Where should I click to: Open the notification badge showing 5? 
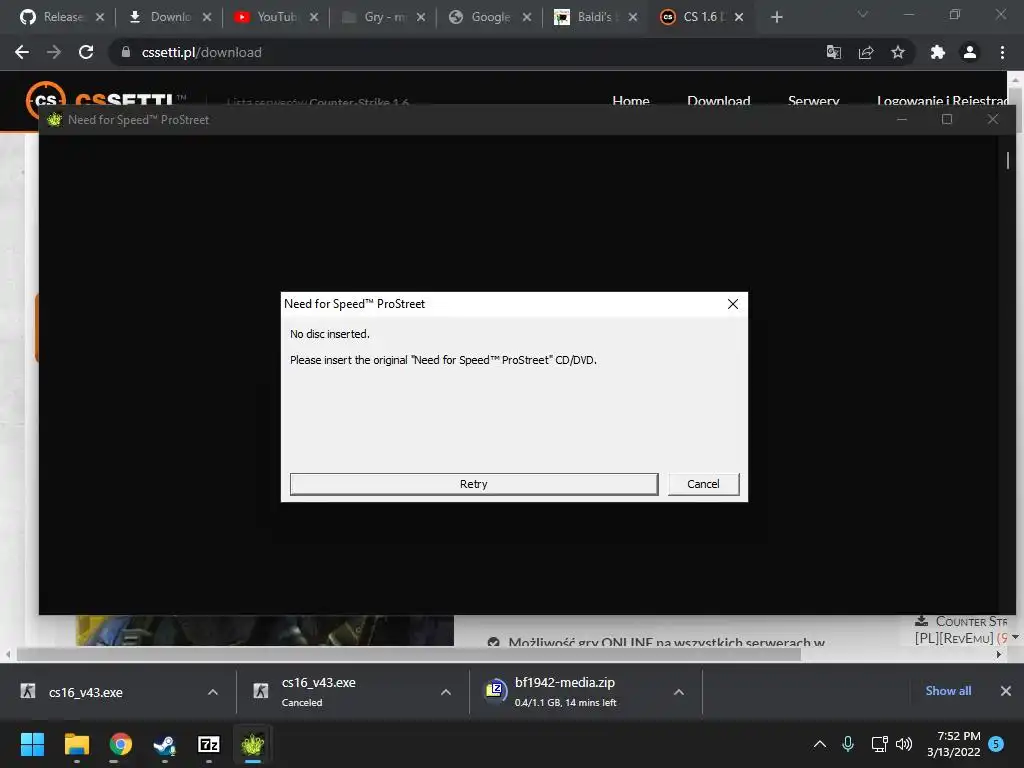pos(997,744)
